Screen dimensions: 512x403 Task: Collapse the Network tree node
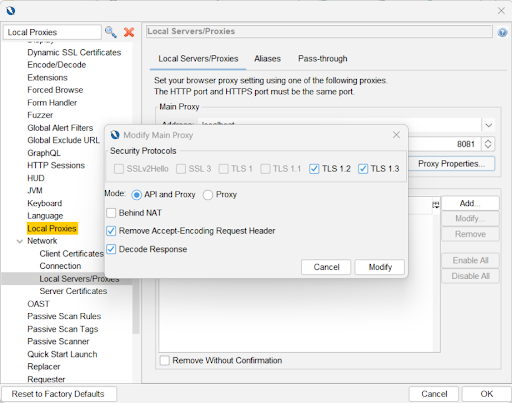[20, 241]
